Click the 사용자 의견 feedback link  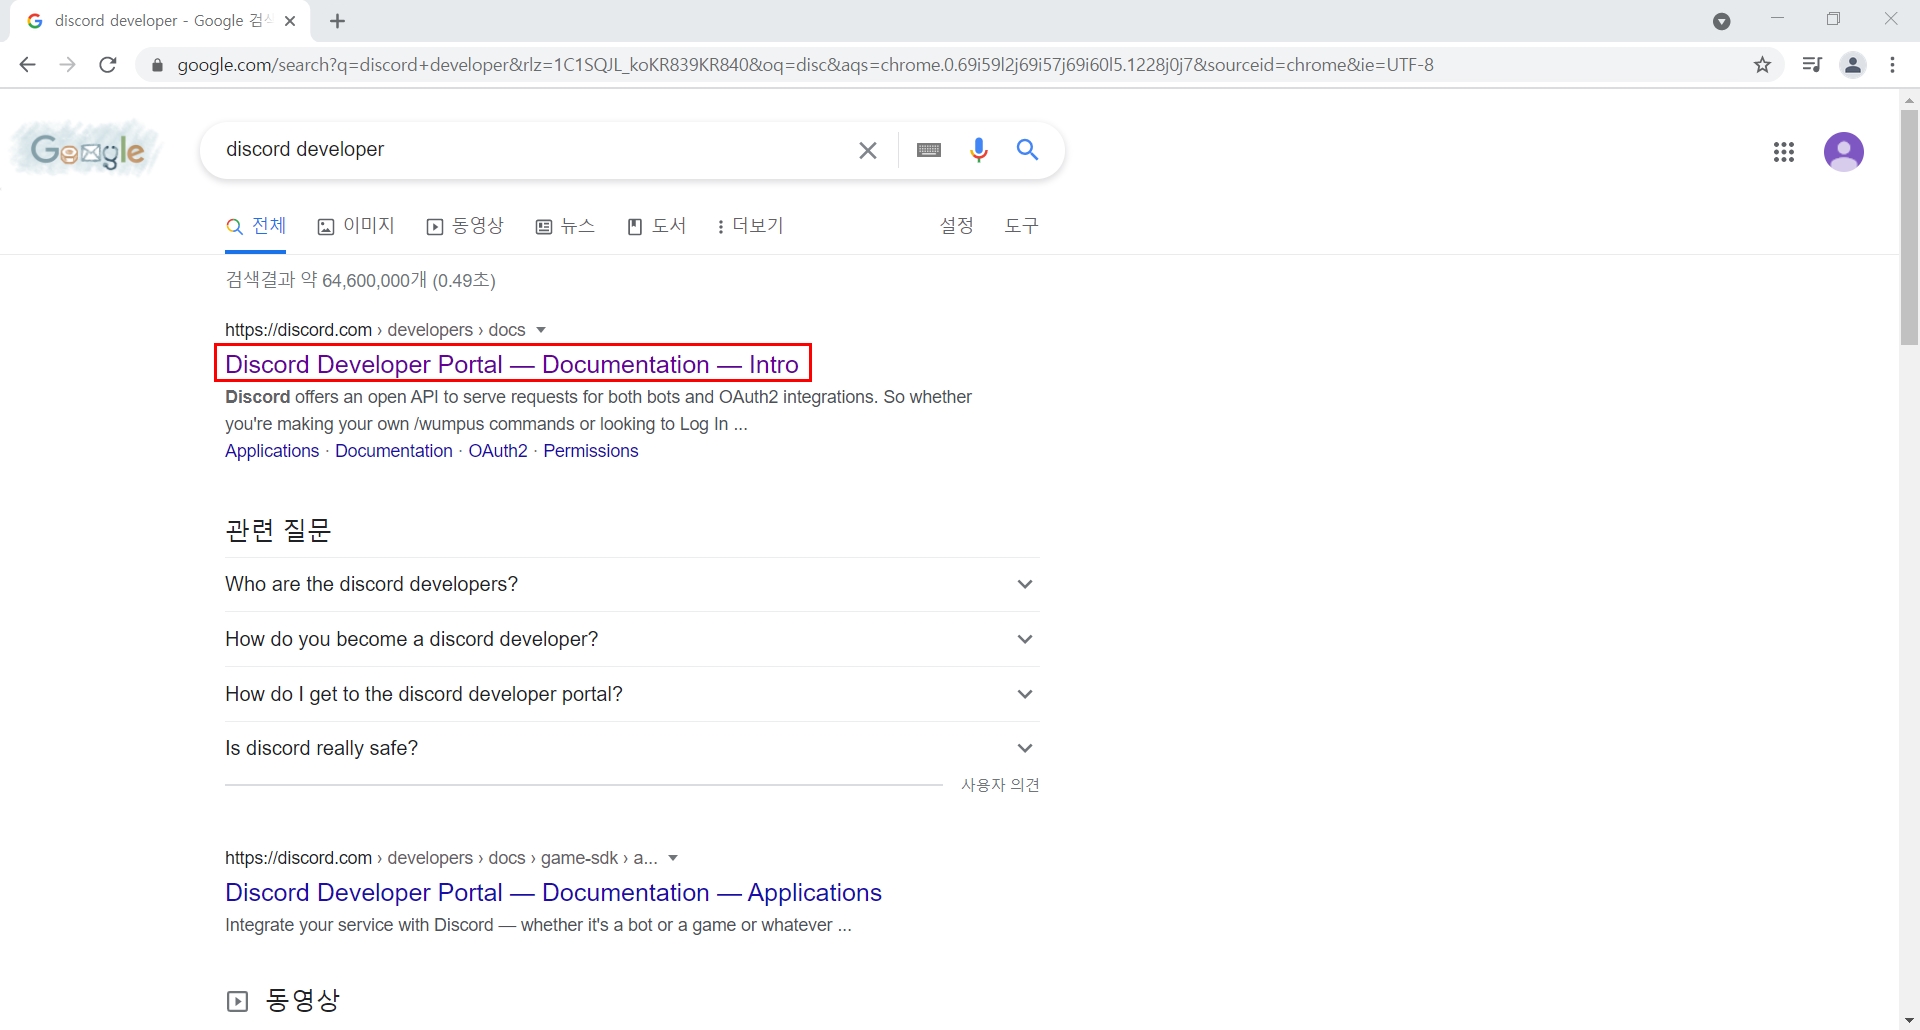pyautogui.click(x=1000, y=785)
